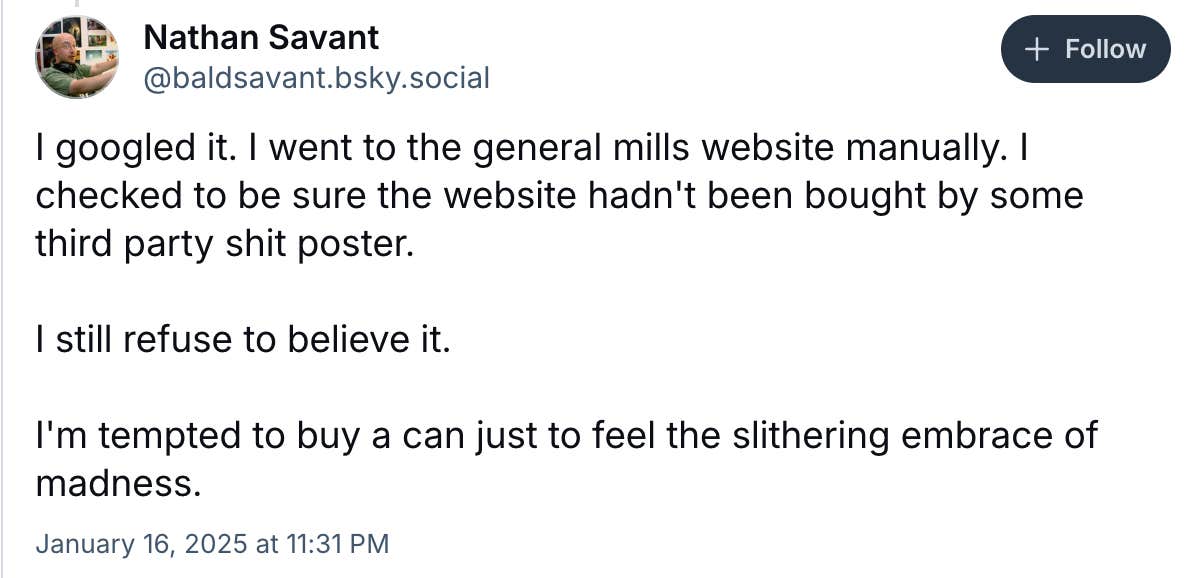Click the sentence "I still refuse to believe it."
This screenshot has height=578, width=1200.
(244, 340)
